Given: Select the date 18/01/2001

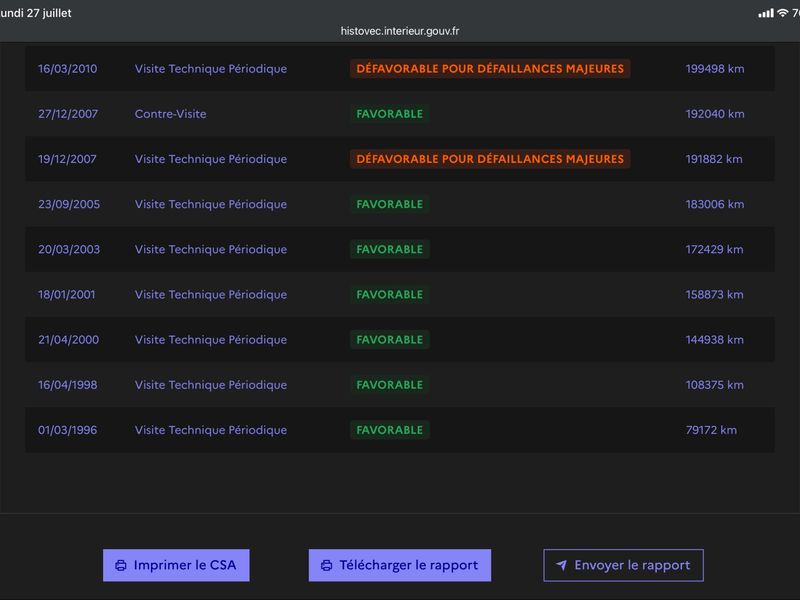Looking at the screenshot, I should tap(66, 294).
